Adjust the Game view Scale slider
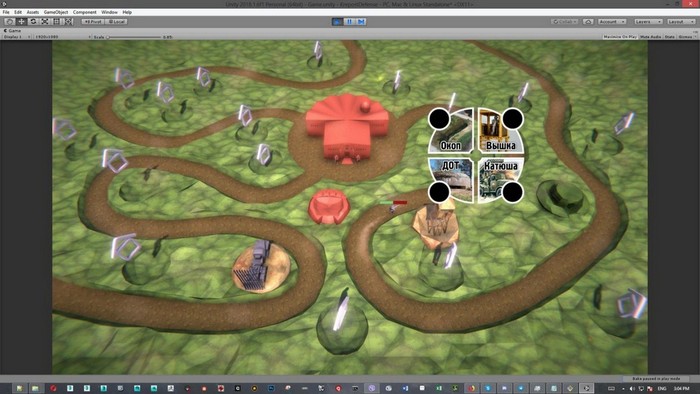Image resolution: width=700 pixels, height=394 pixels. [x=134, y=37]
